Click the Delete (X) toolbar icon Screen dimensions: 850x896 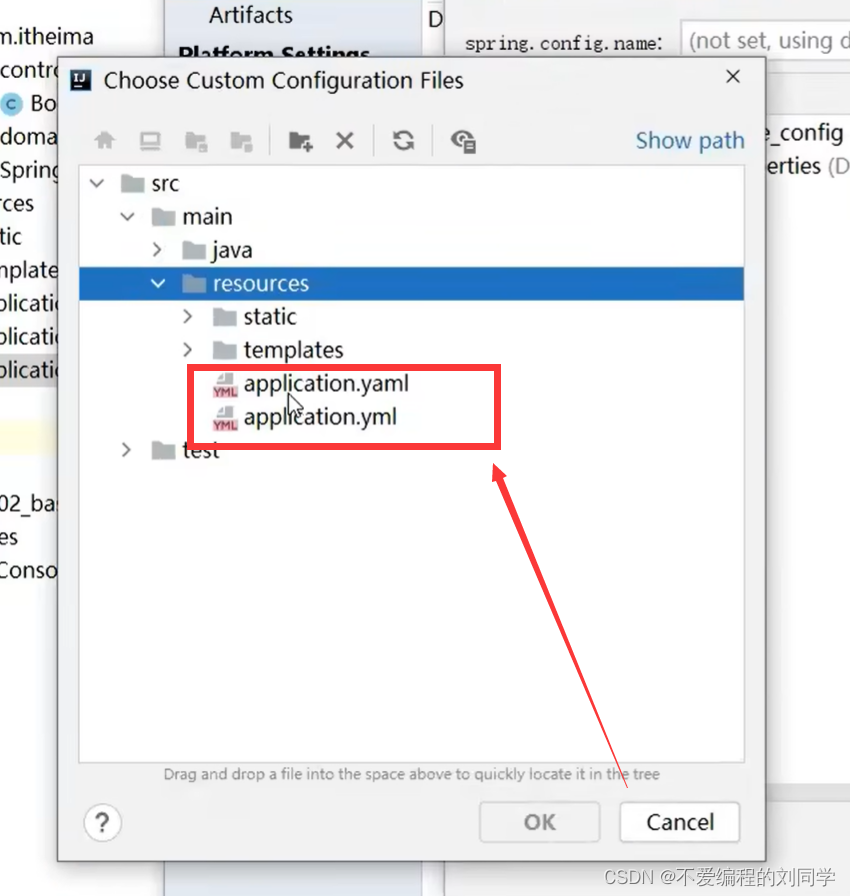click(345, 140)
